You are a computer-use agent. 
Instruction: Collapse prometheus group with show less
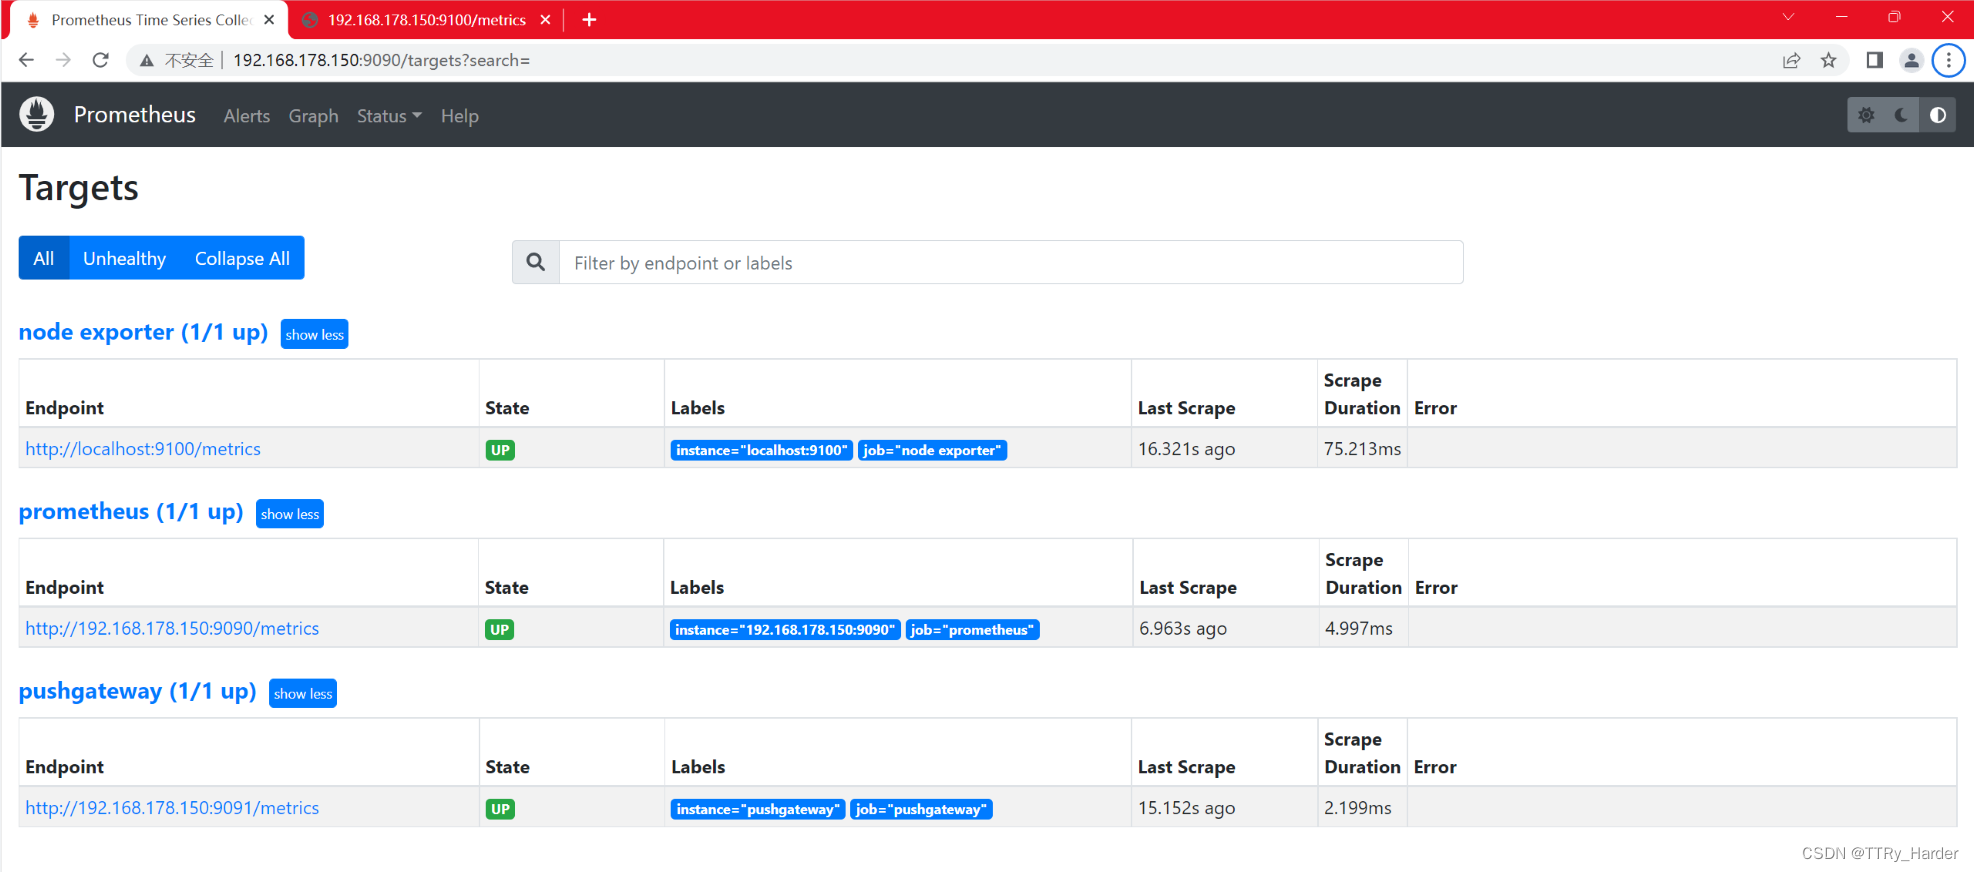click(x=290, y=514)
